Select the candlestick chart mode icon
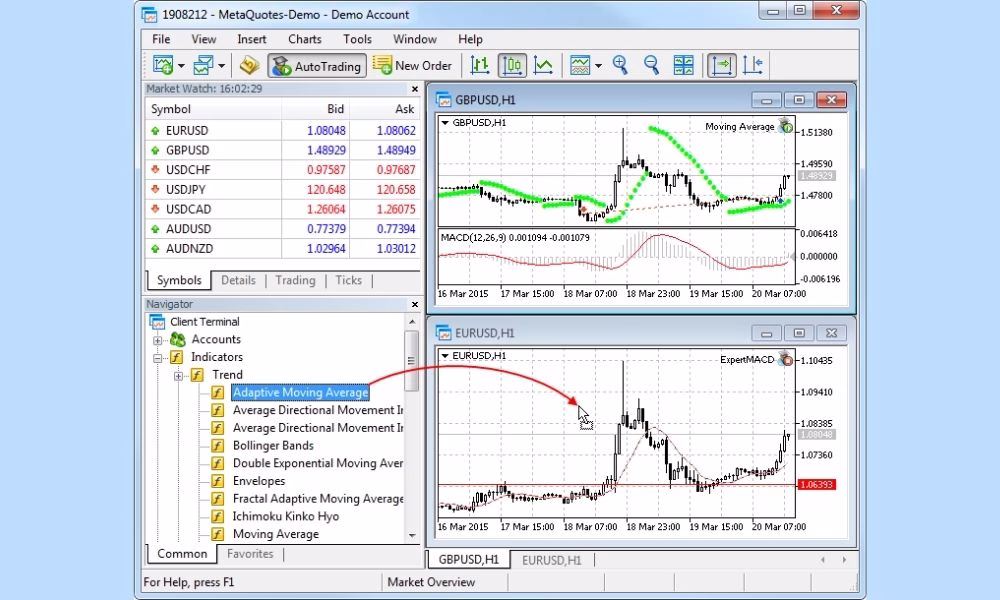This screenshot has width=1000, height=600. [511, 66]
